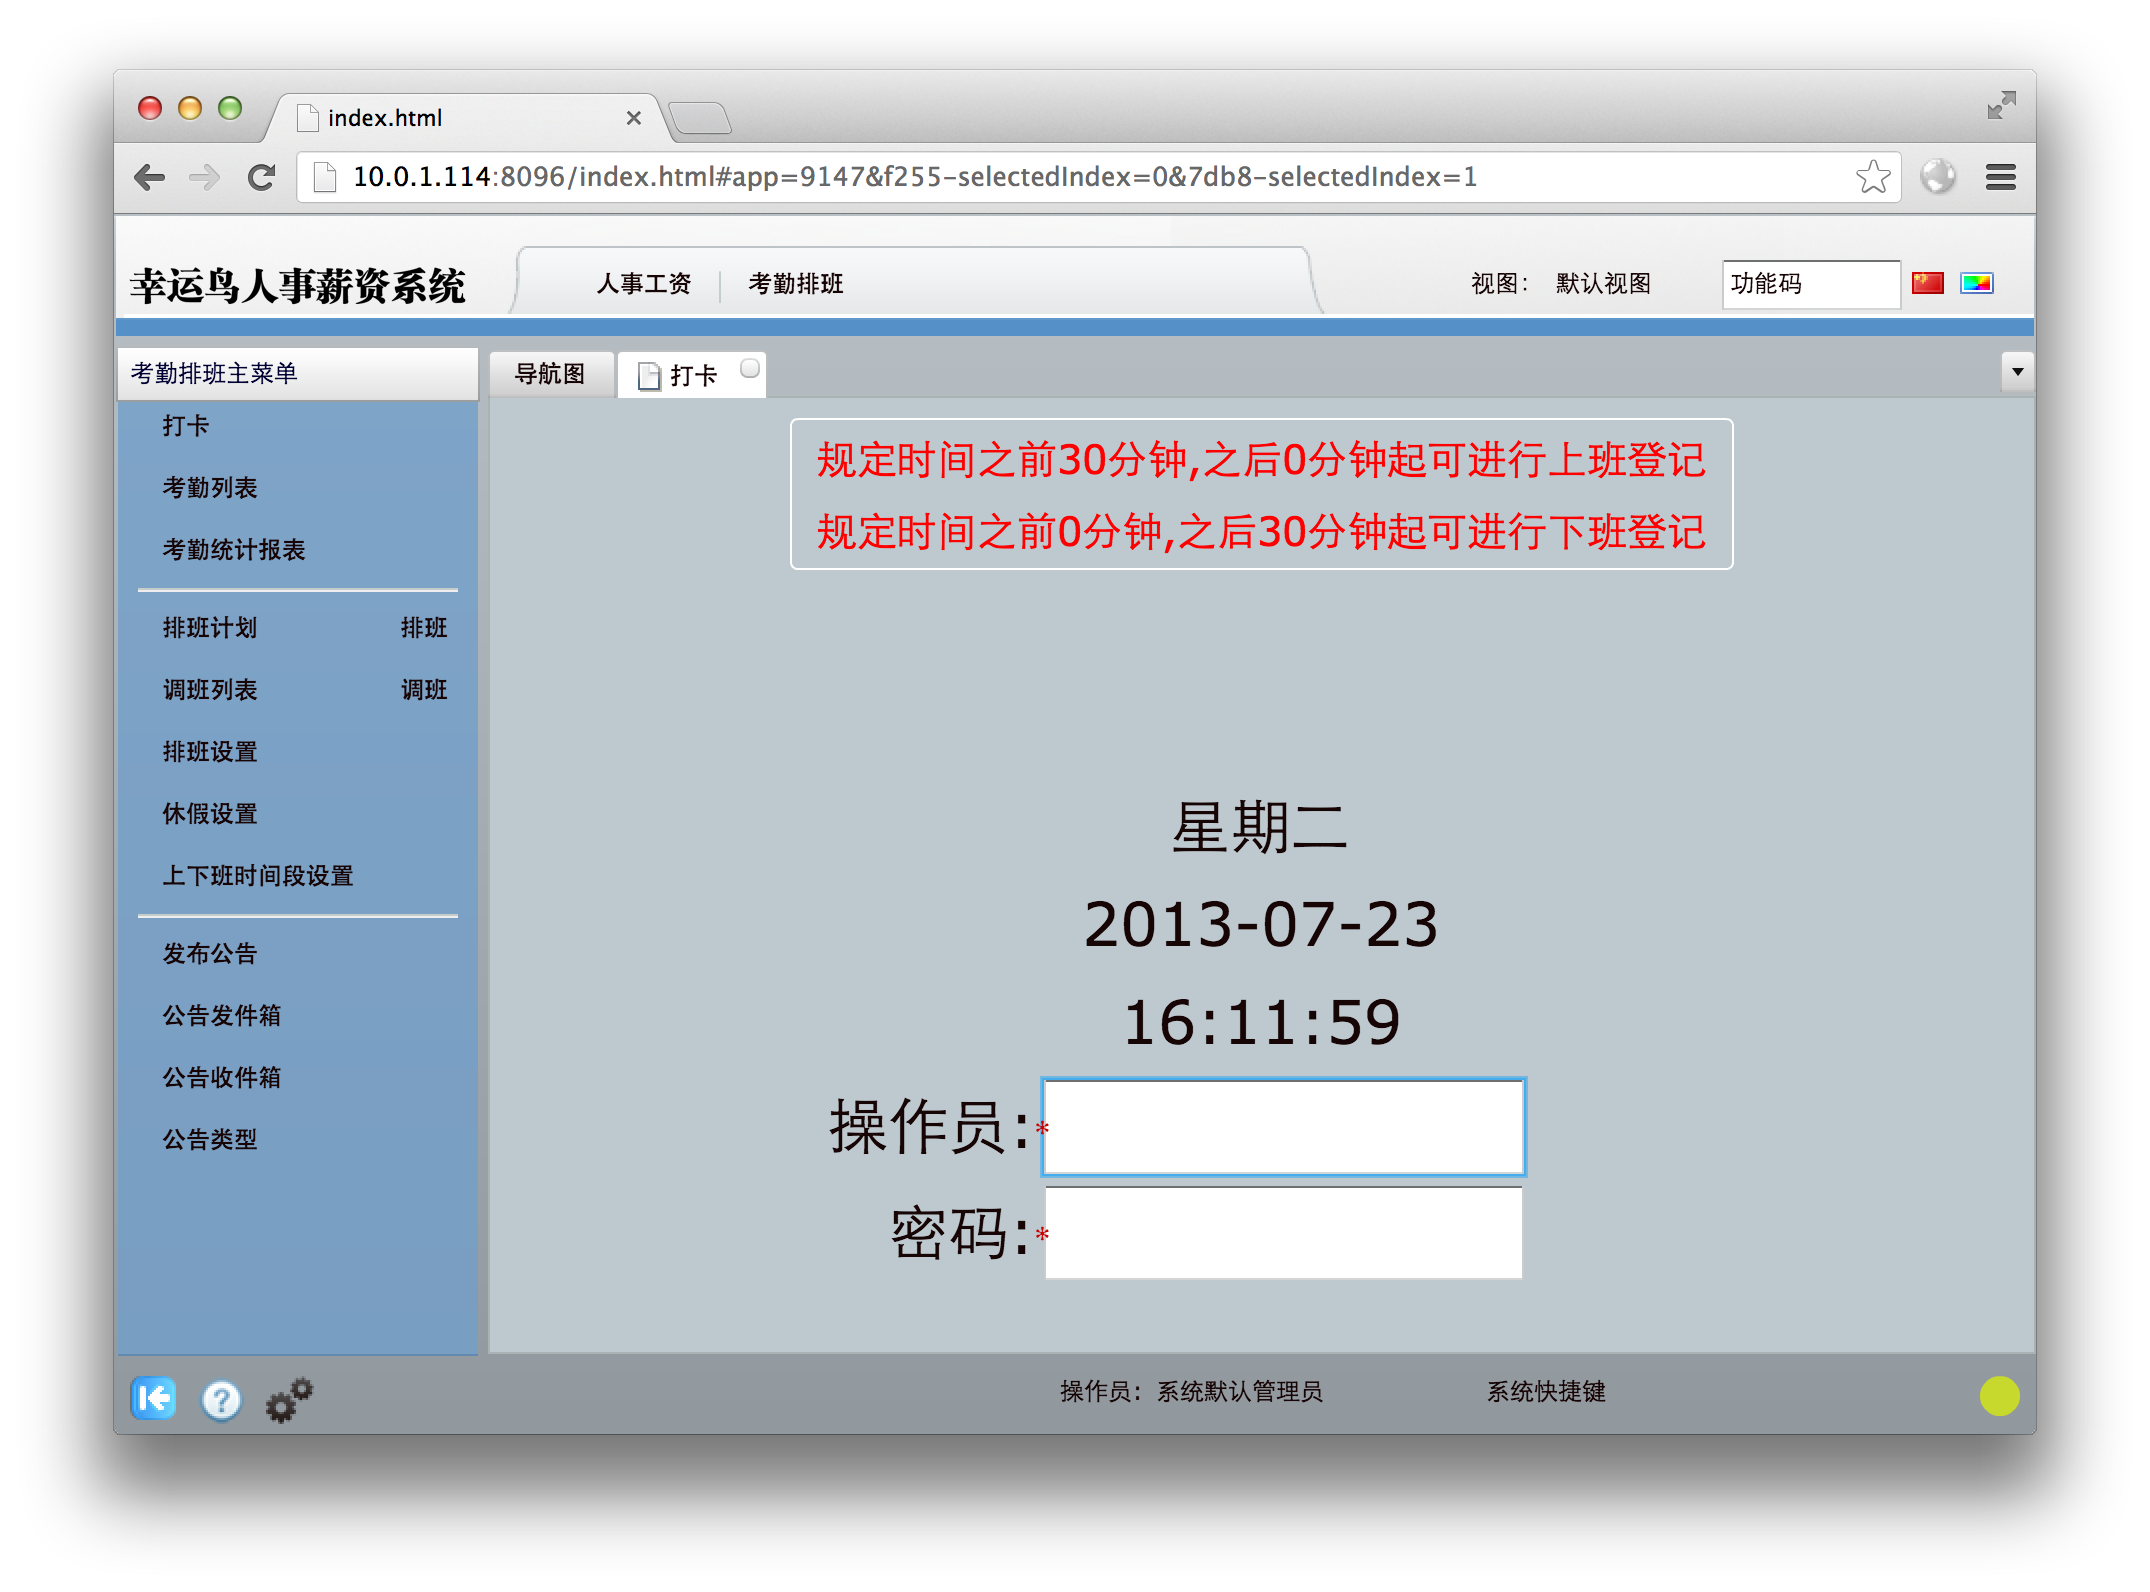
Task: Click the fullscreen arrows icon in the title bar
Action: [2001, 105]
